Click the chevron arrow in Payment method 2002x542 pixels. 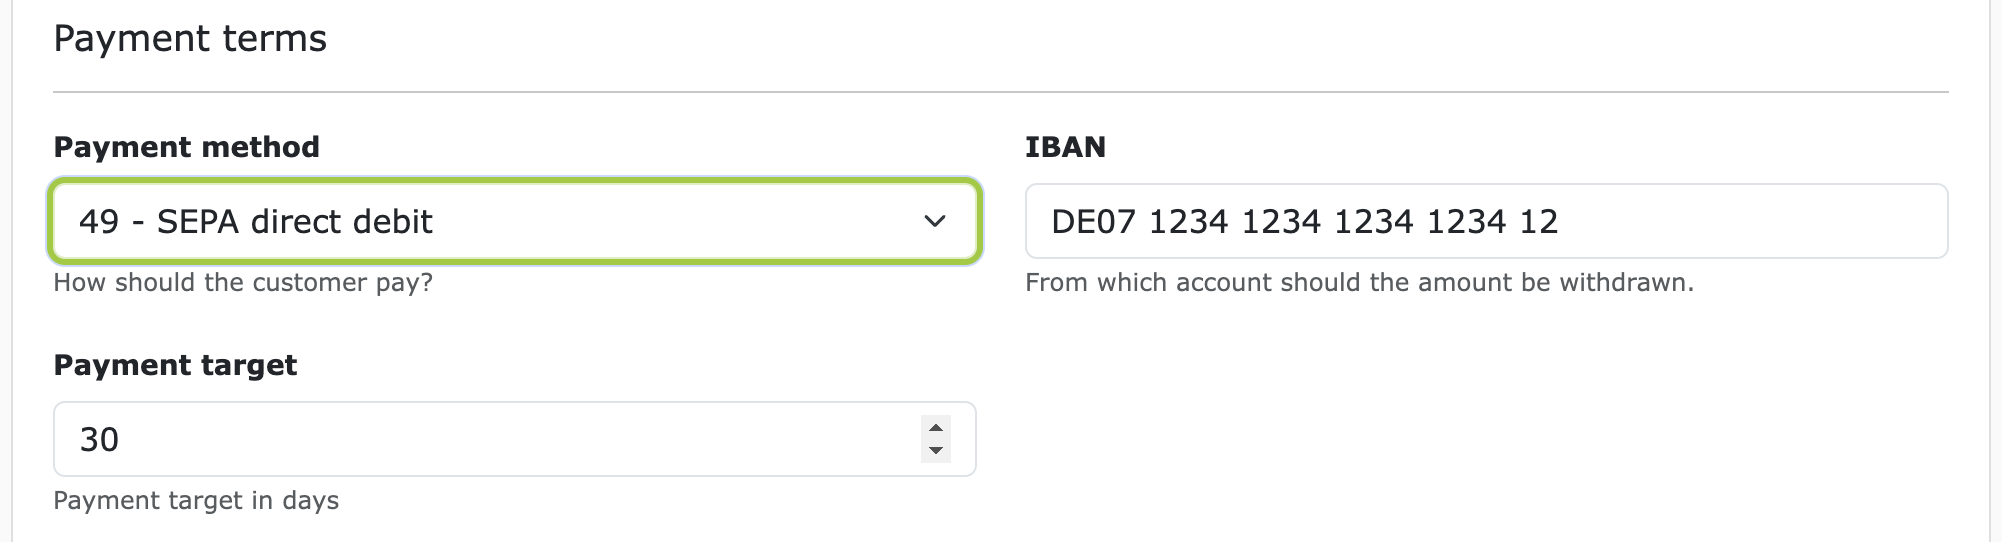[935, 221]
